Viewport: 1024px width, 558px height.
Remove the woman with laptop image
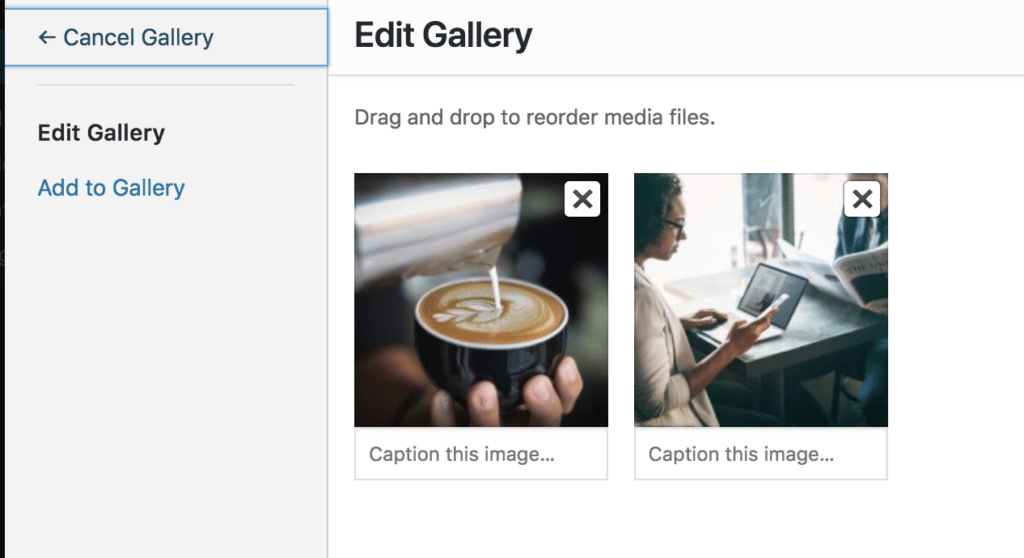click(x=862, y=199)
